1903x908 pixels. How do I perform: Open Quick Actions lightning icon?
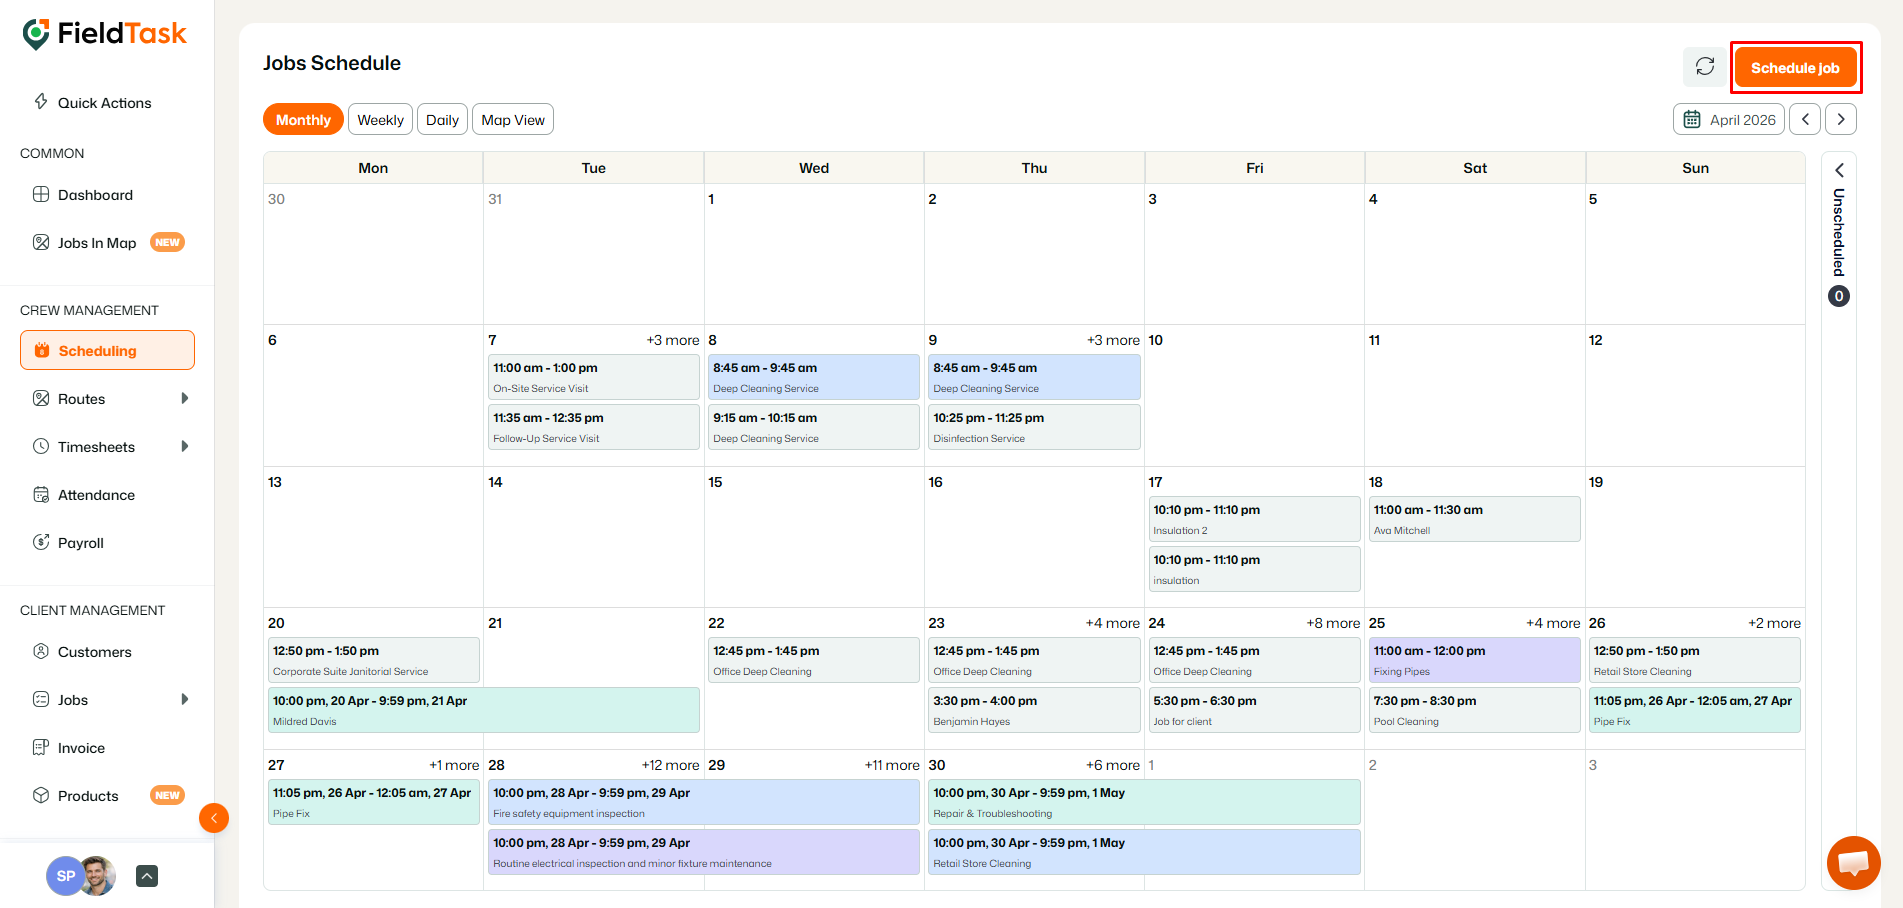[41, 101]
